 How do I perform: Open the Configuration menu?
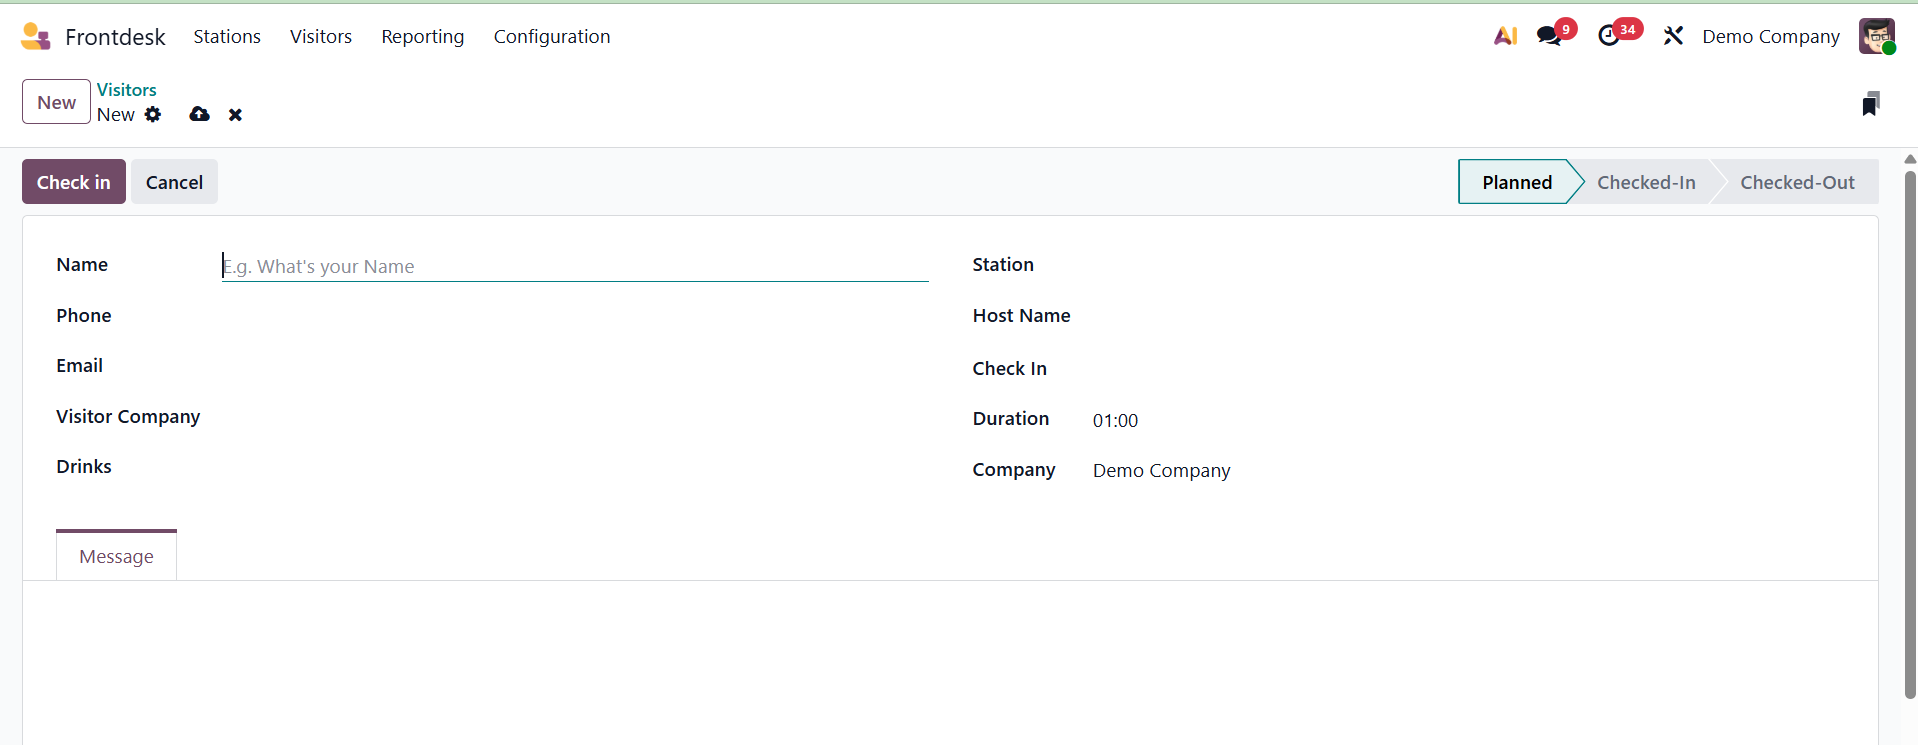click(551, 37)
